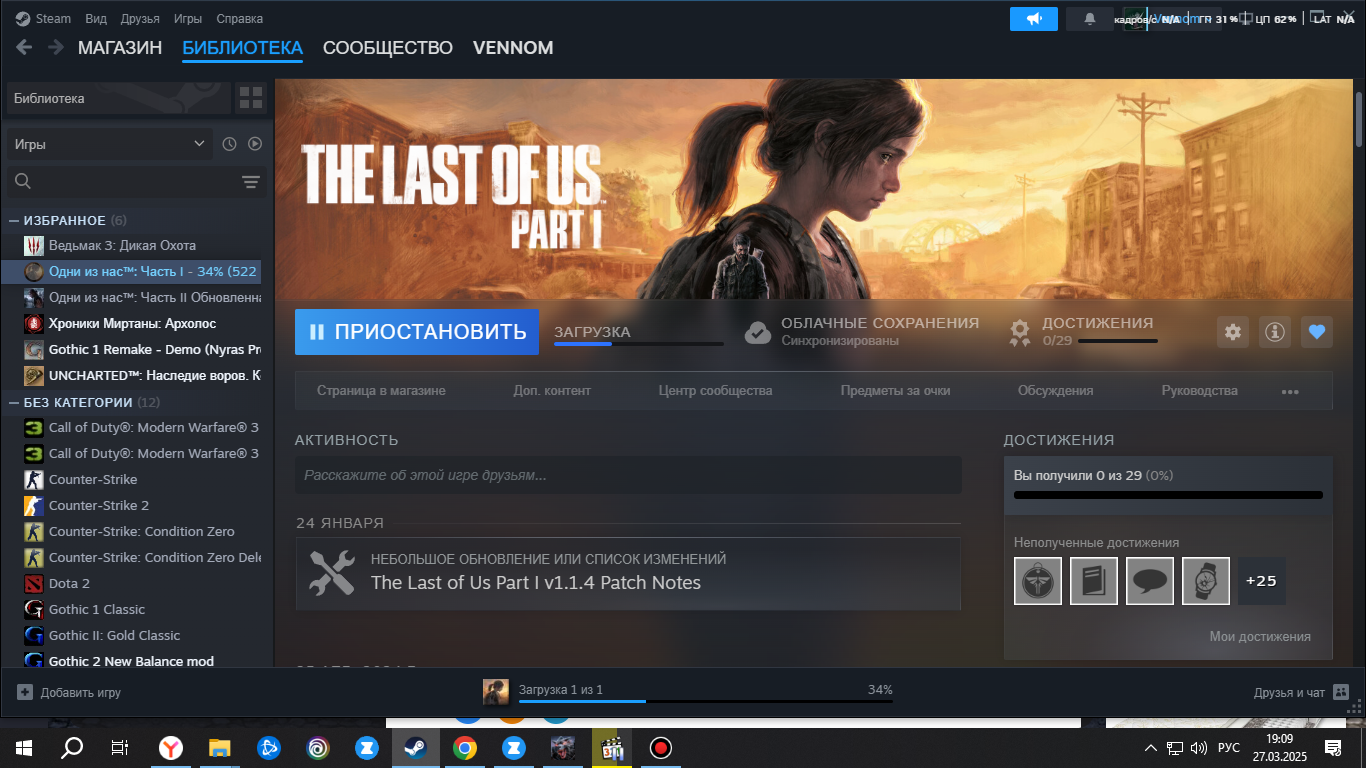The image size is (1366, 768).
Task: Click the ПРИОСТАНОВИТЬ download button
Action: click(417, 332)
